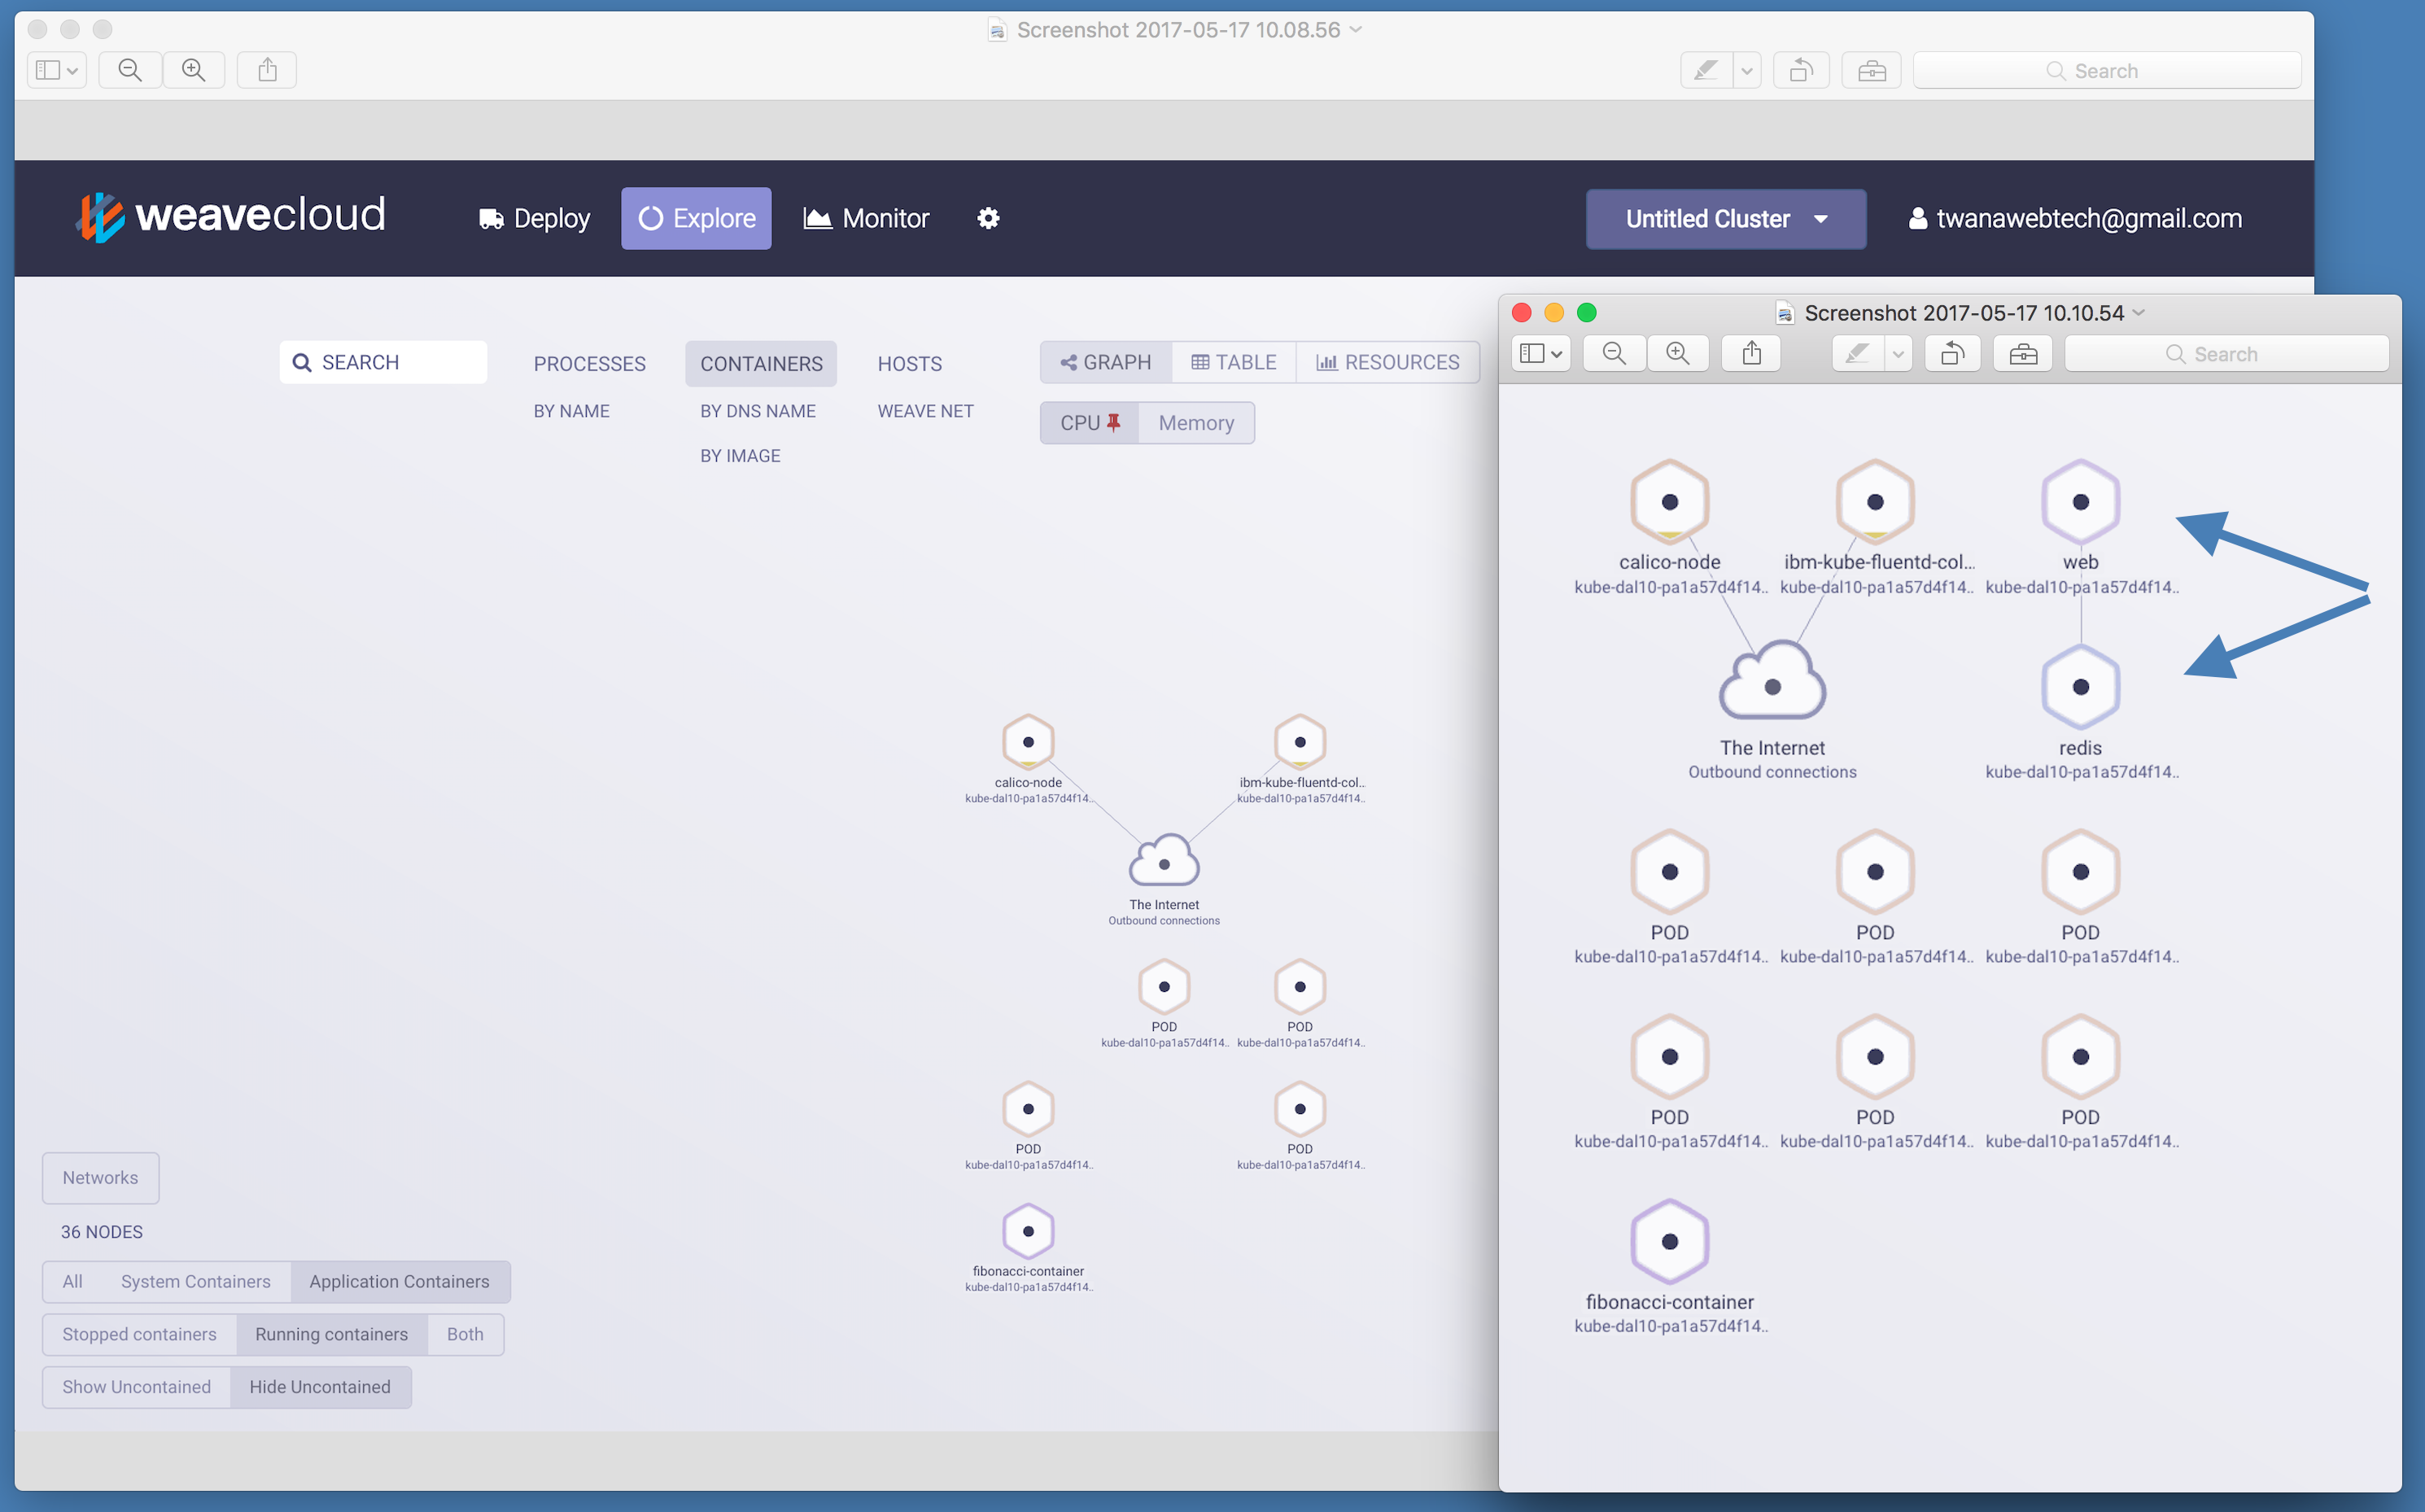Click the highlight pen icon in front window
Screen dimensions: 2425x1512
click(x=1857, y=354)
